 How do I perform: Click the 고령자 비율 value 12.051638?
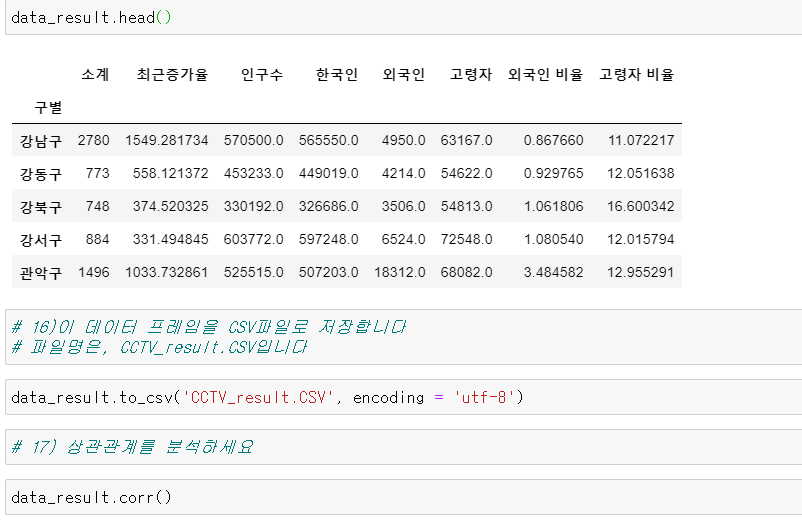pyautogui.click(x=641, y=173)
